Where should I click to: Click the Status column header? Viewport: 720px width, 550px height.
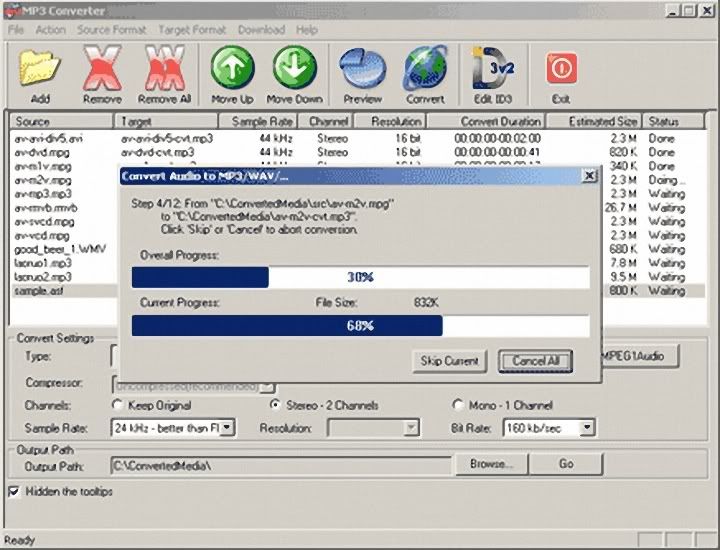point(673,121)
